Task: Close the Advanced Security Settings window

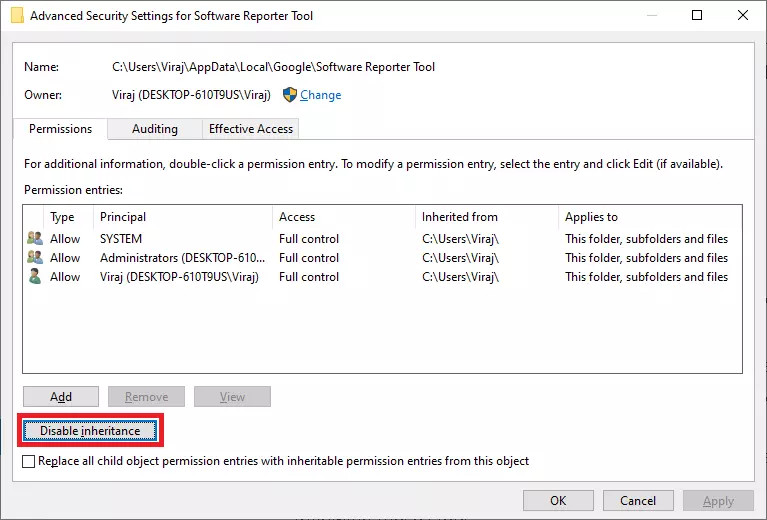Action: [743, 15]
